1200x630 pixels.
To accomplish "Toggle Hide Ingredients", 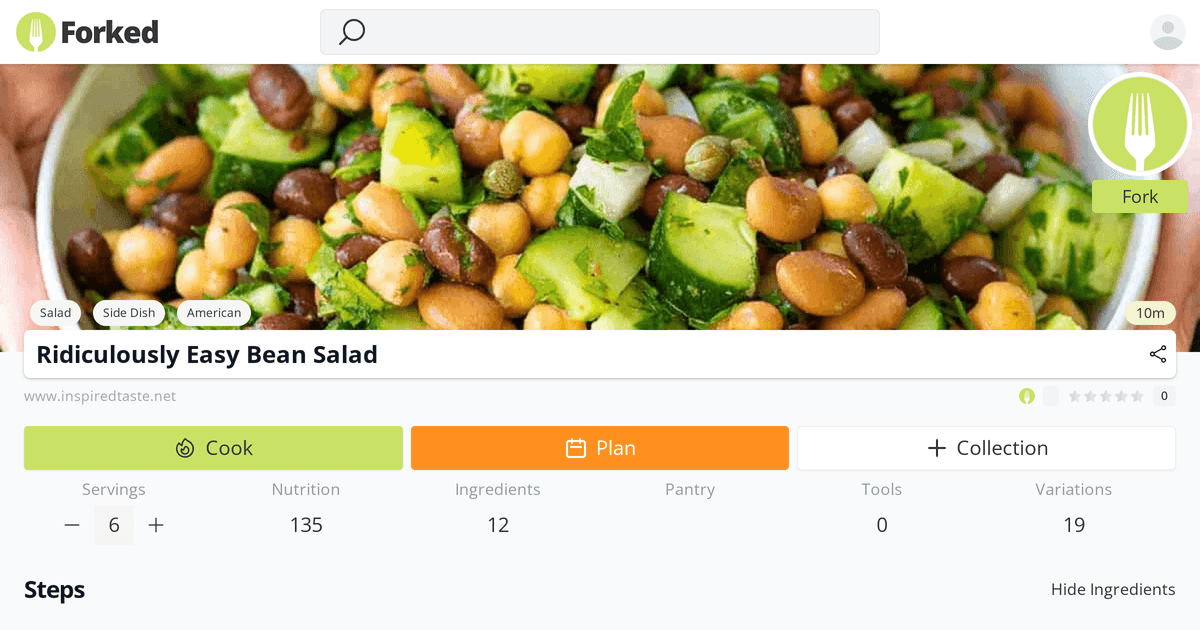I will click(x=1113, y=590).
